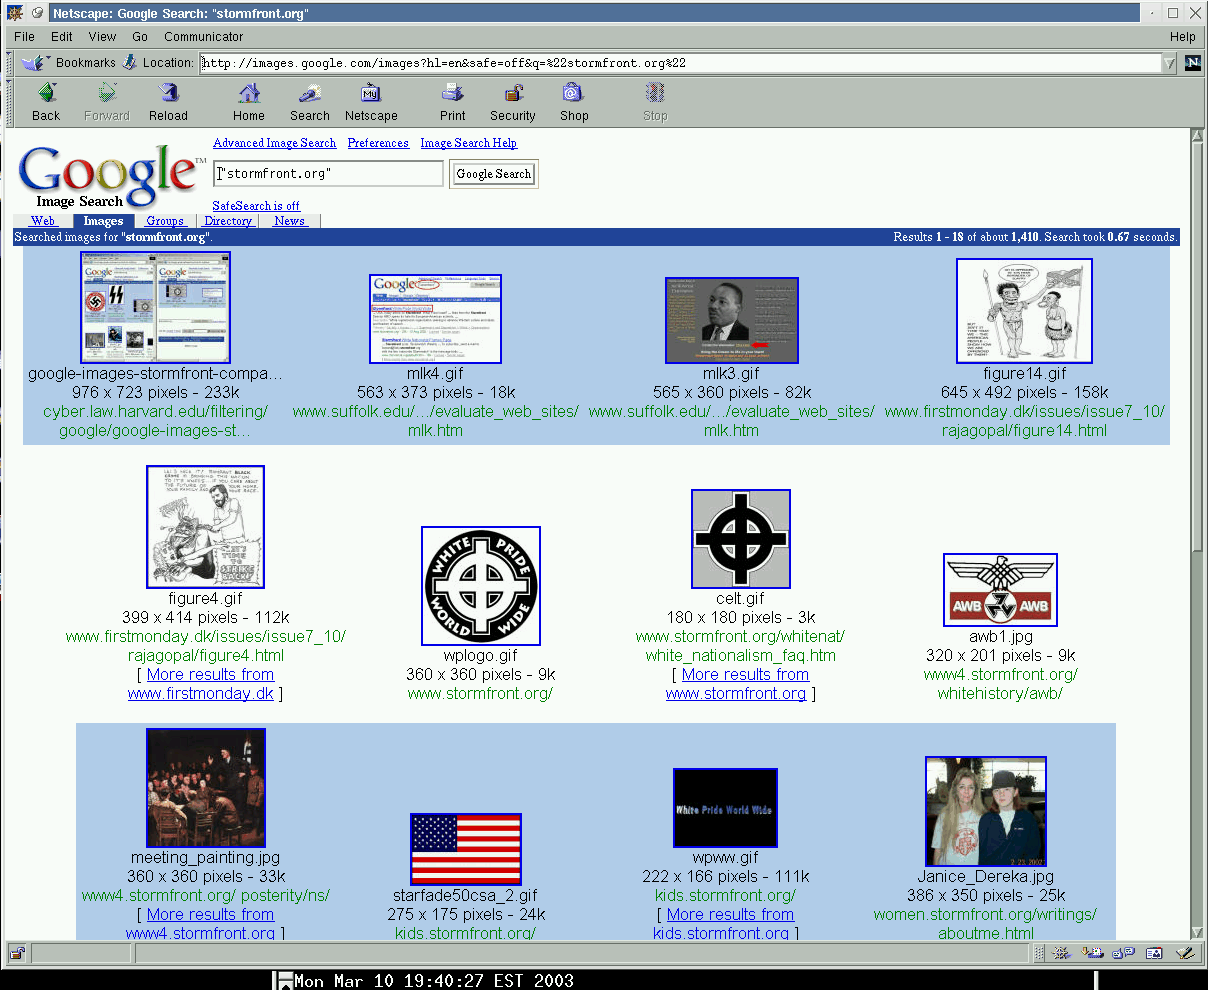Open the Mail inbox component icon
Image resolution: width=1208 pixels, height=990 pixels.
click(1094, 953)
